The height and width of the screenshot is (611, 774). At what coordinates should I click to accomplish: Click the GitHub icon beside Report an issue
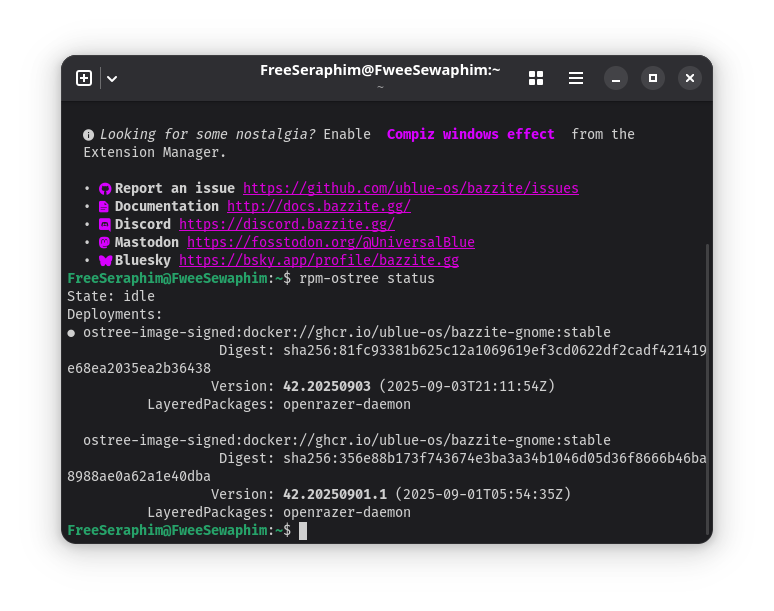[105, 189]
